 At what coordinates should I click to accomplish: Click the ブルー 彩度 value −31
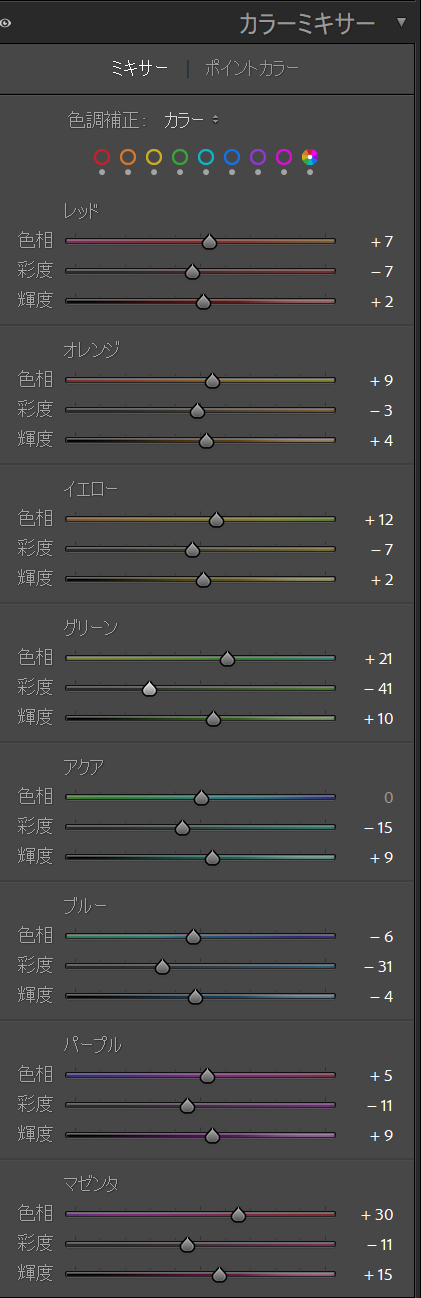pyautogui.click(x=380, y=966)
